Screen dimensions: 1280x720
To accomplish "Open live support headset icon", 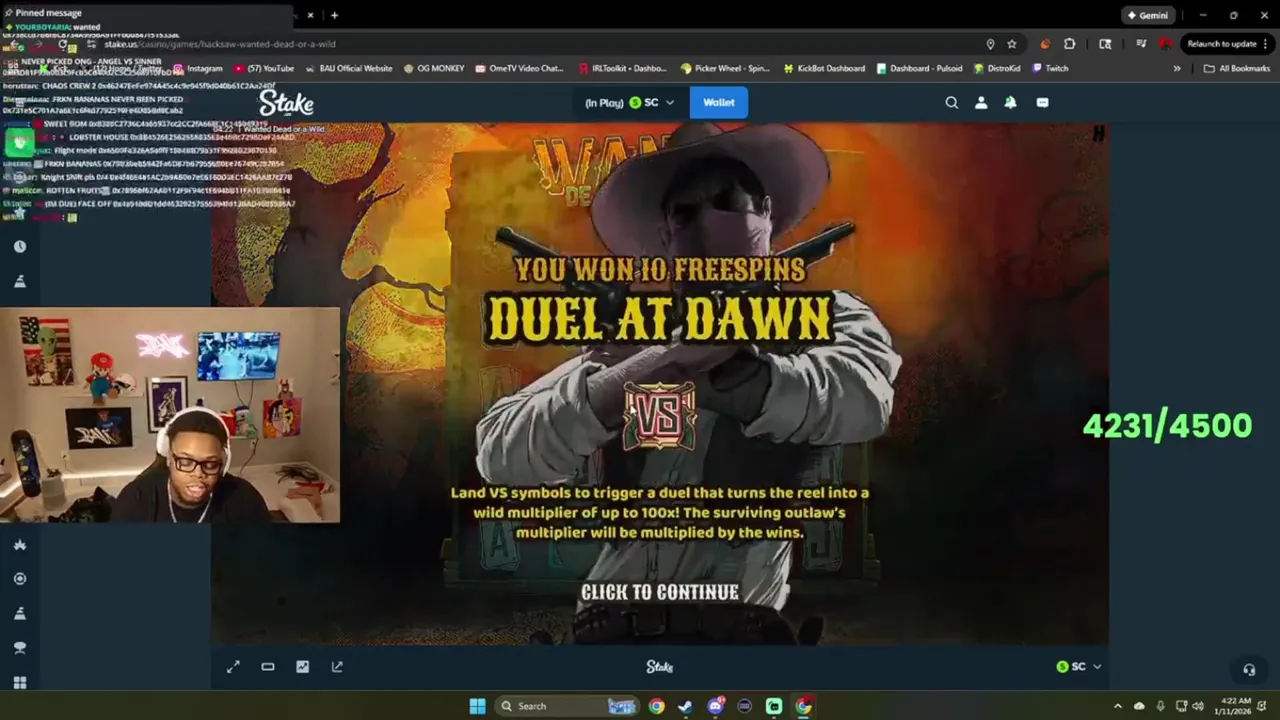I will click(1248, 669).
